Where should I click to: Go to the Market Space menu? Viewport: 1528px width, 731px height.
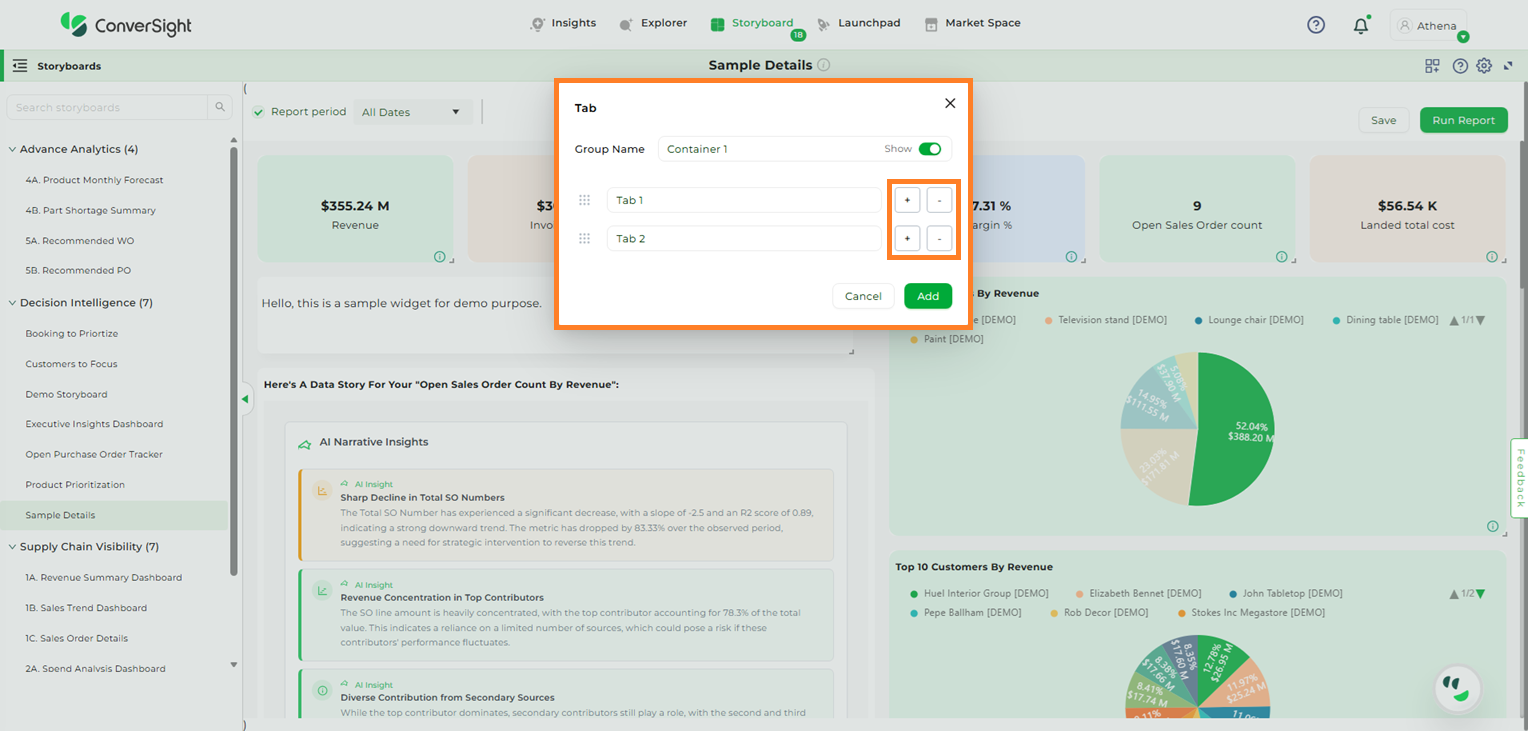972,23
